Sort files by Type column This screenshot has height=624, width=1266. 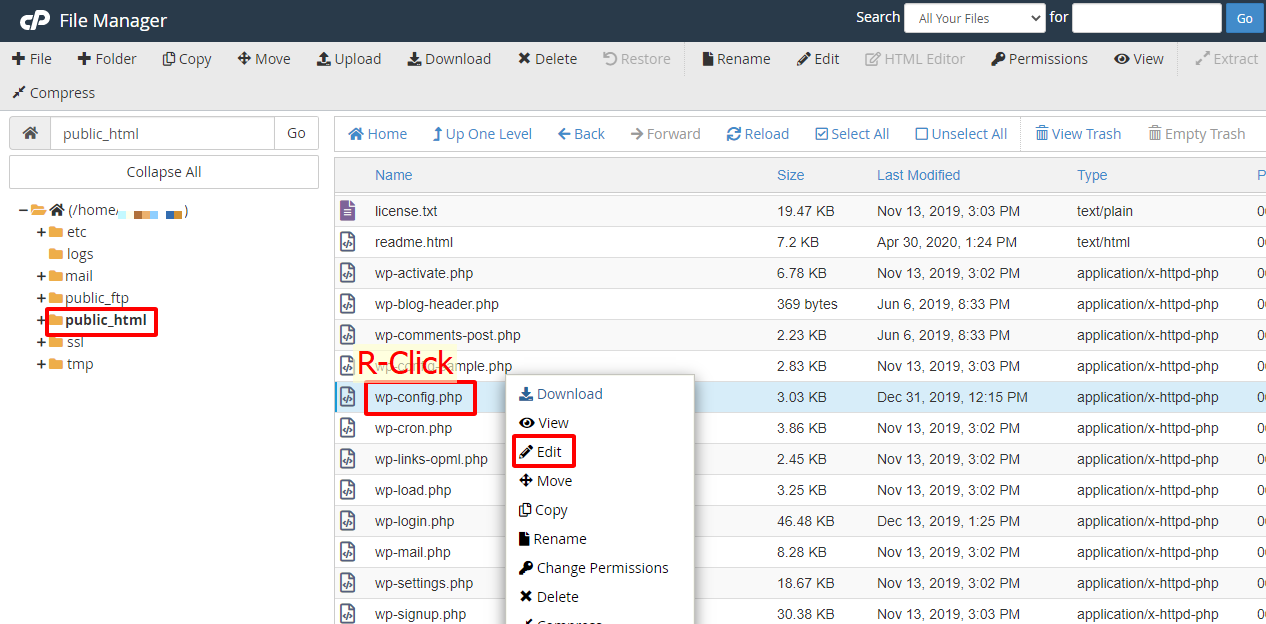[1092, 175]
